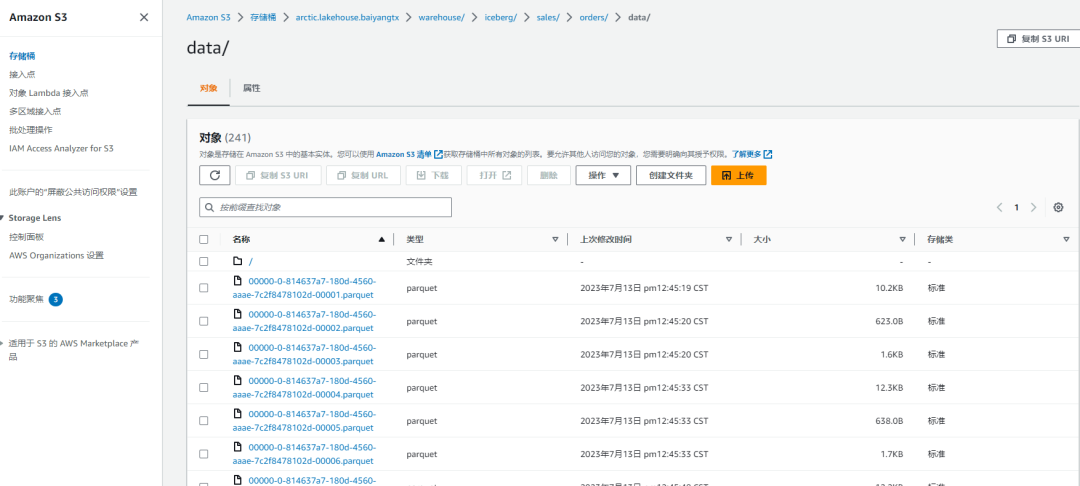Screen dimensions: 1080x486
Task: Open the 00004.parquet file link
Action: click(304, 388)
